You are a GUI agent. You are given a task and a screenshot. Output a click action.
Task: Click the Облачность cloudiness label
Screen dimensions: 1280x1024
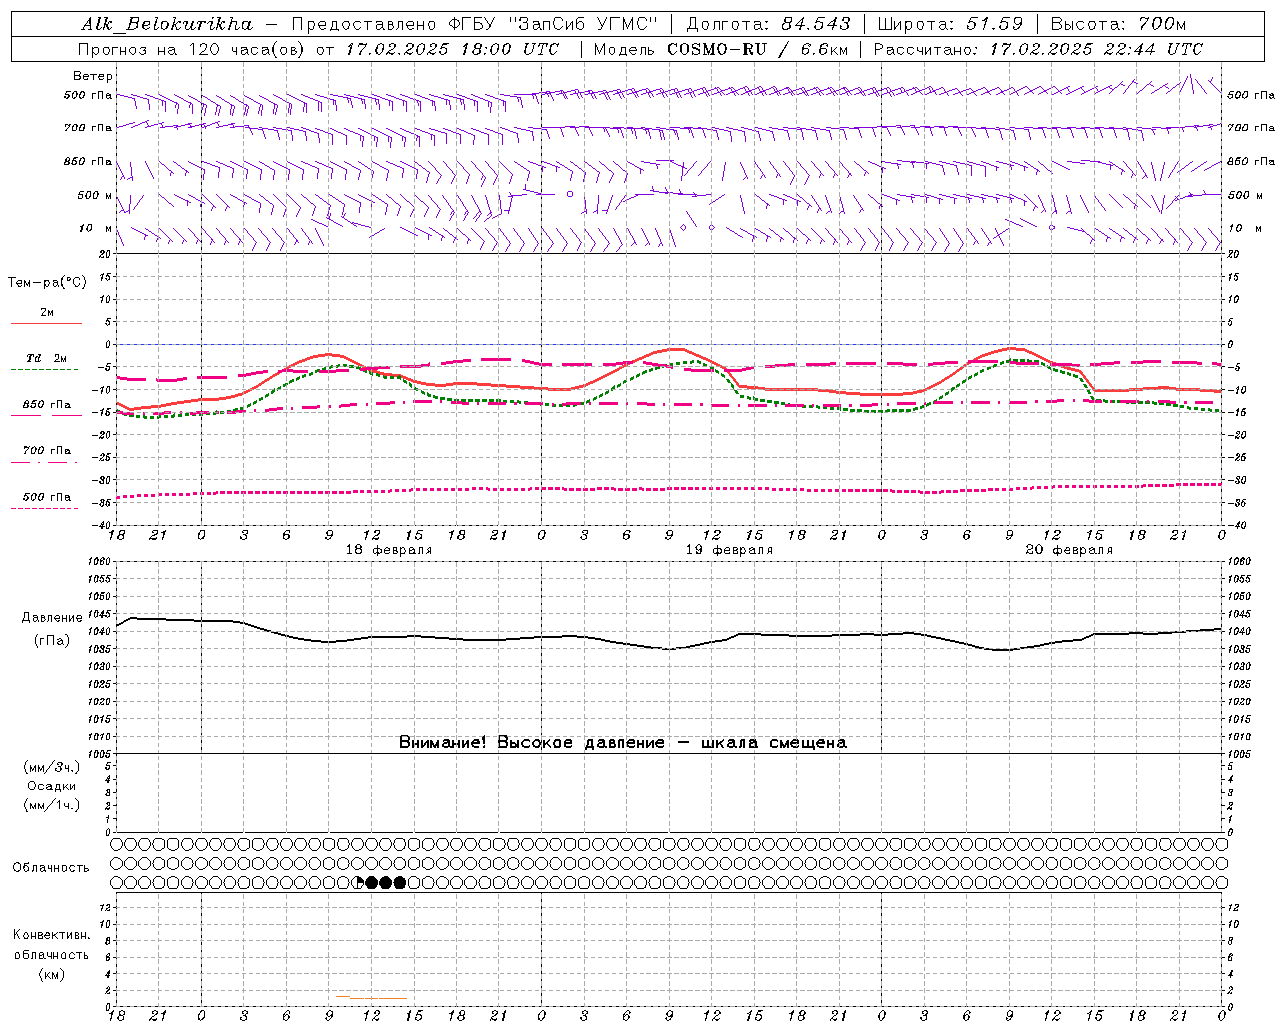[x=51, y=868]
